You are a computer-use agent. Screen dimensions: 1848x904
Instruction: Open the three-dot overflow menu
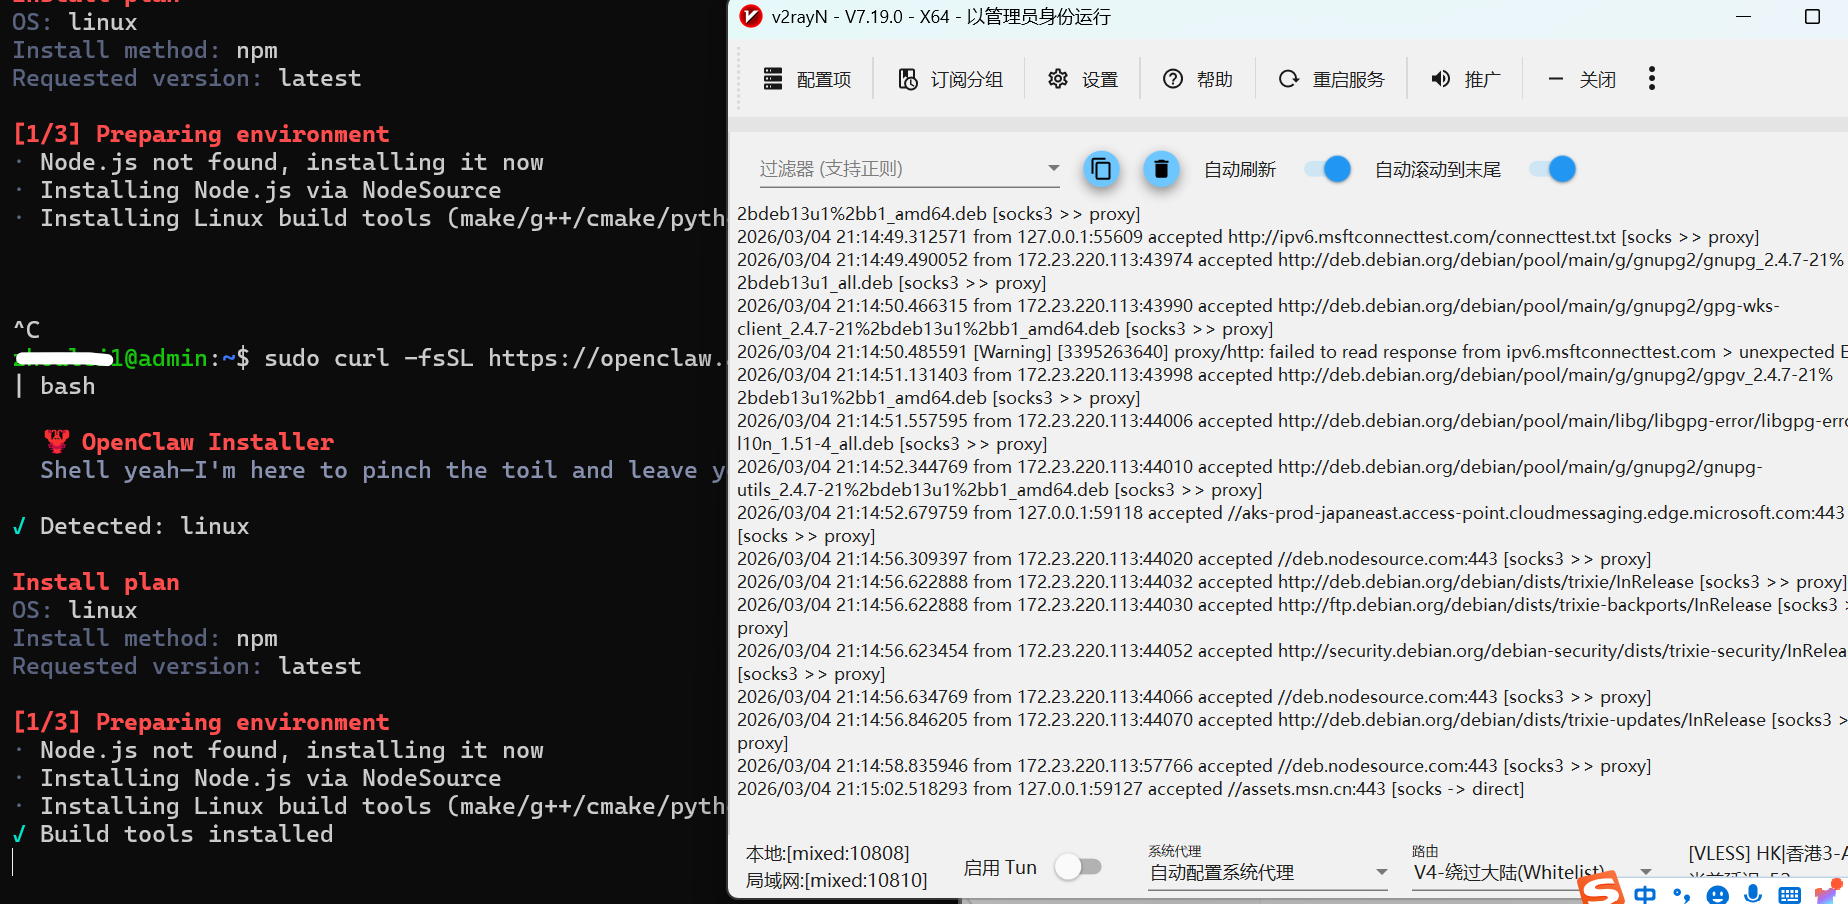(x=1651, y=79)
